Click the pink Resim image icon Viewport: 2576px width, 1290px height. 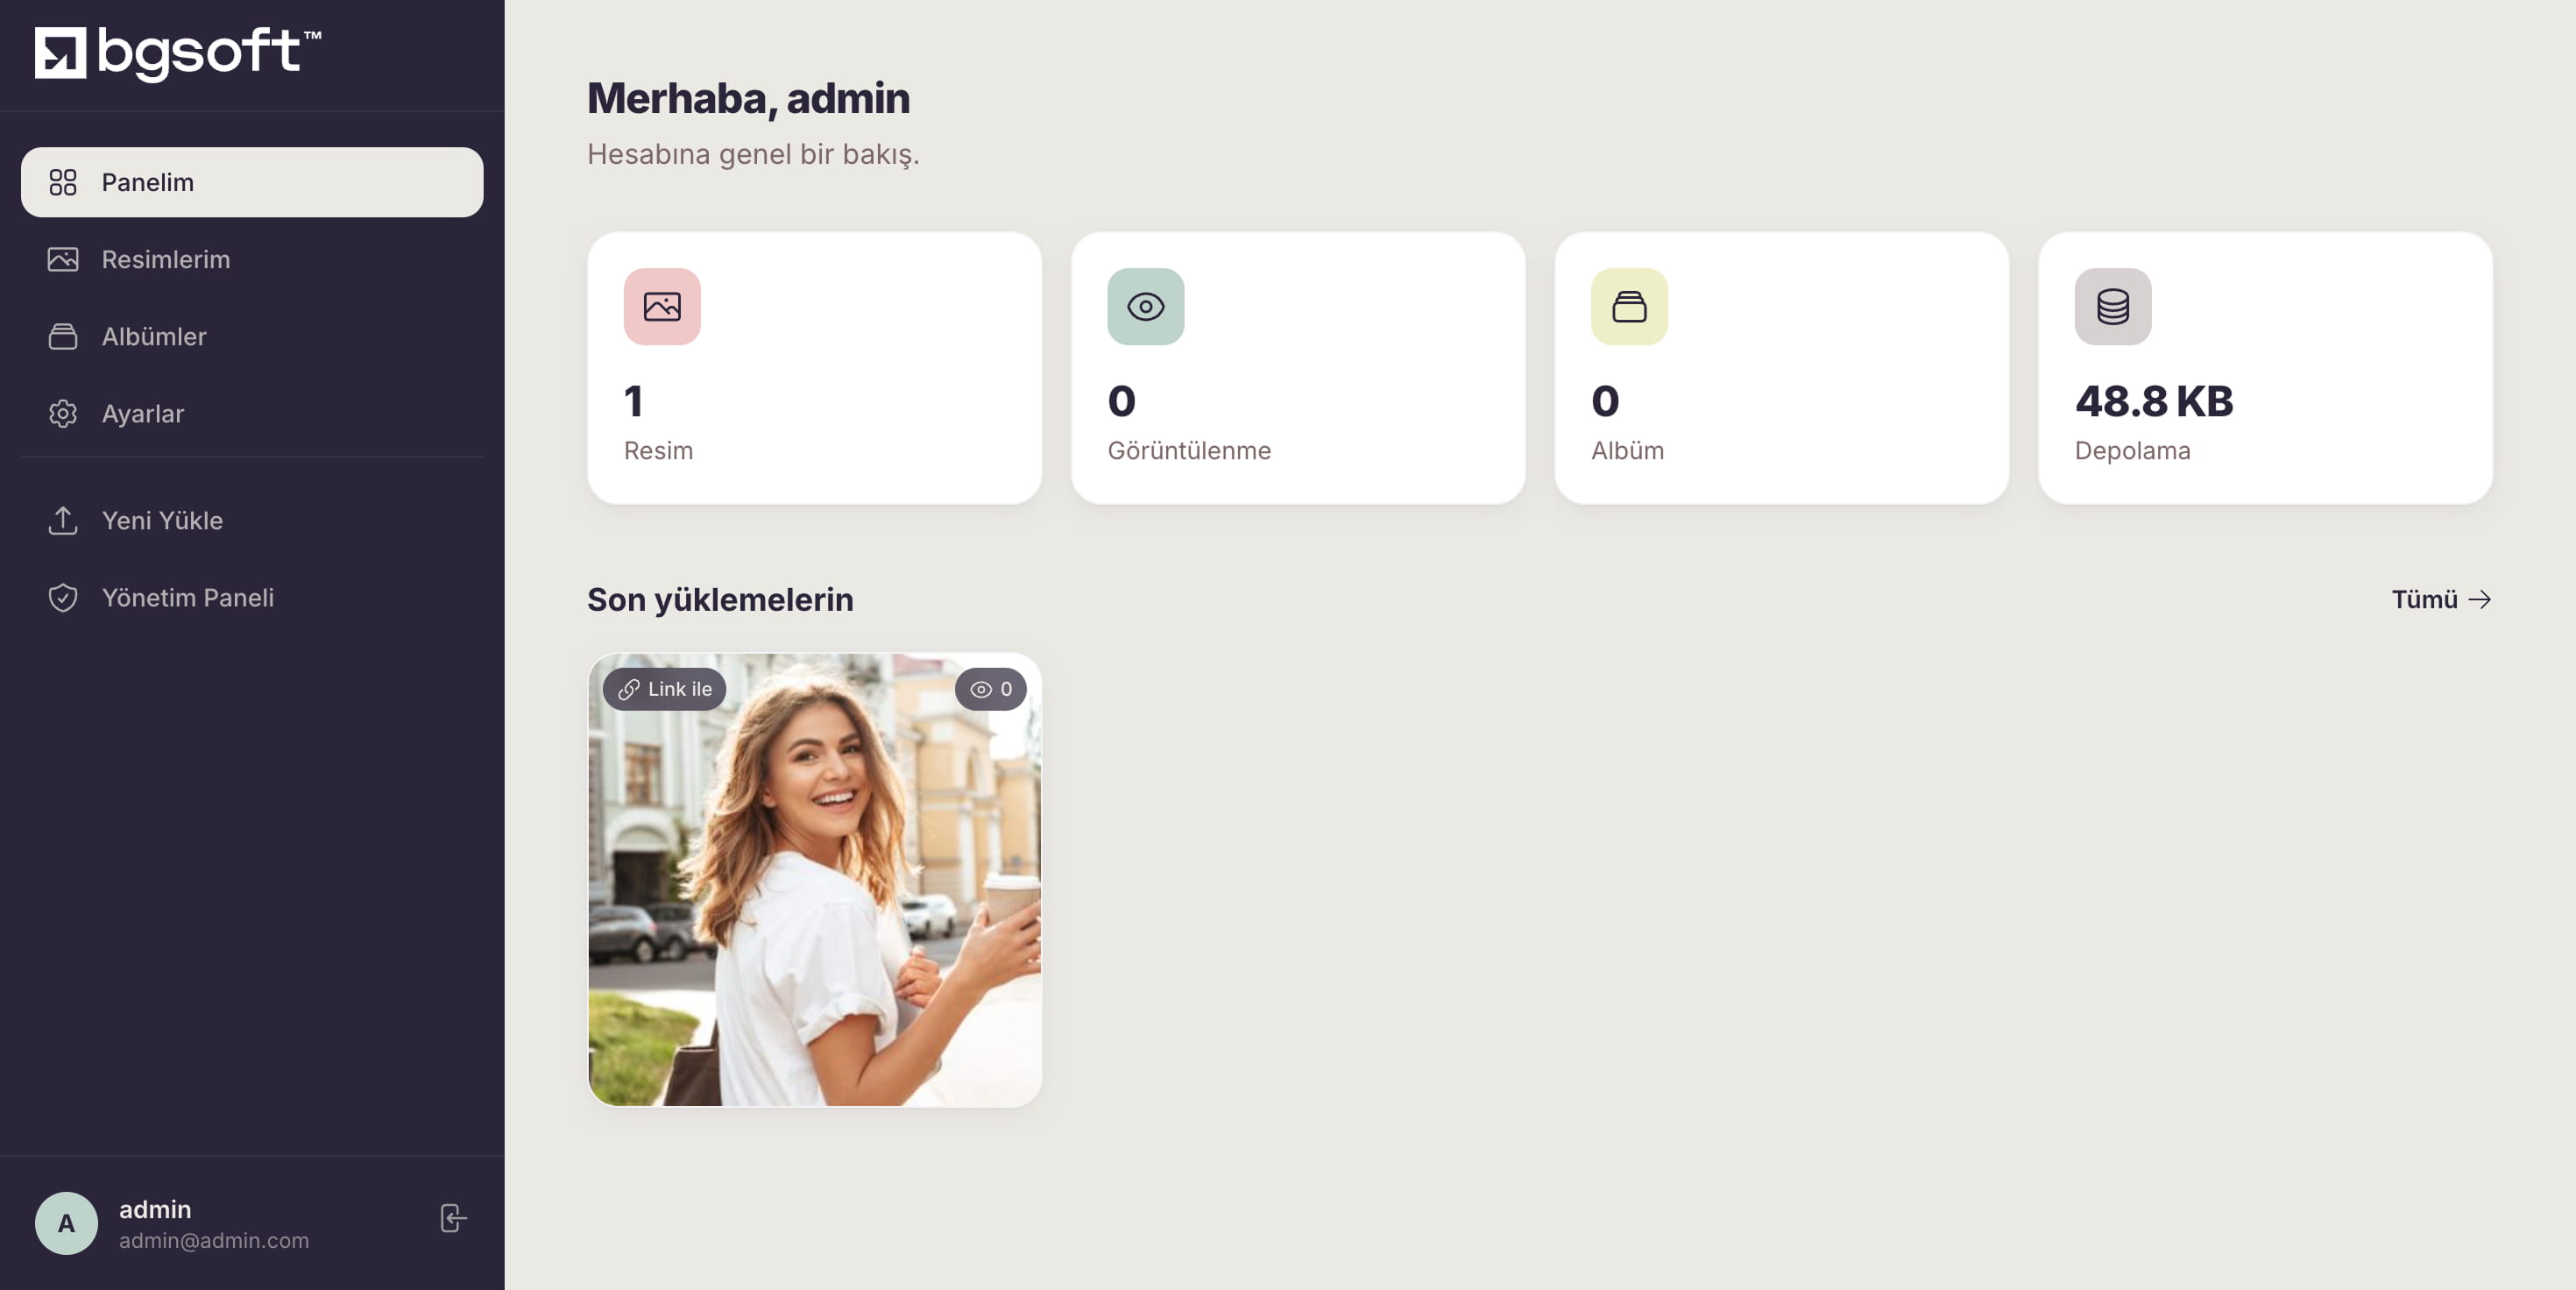pos(662,306)
